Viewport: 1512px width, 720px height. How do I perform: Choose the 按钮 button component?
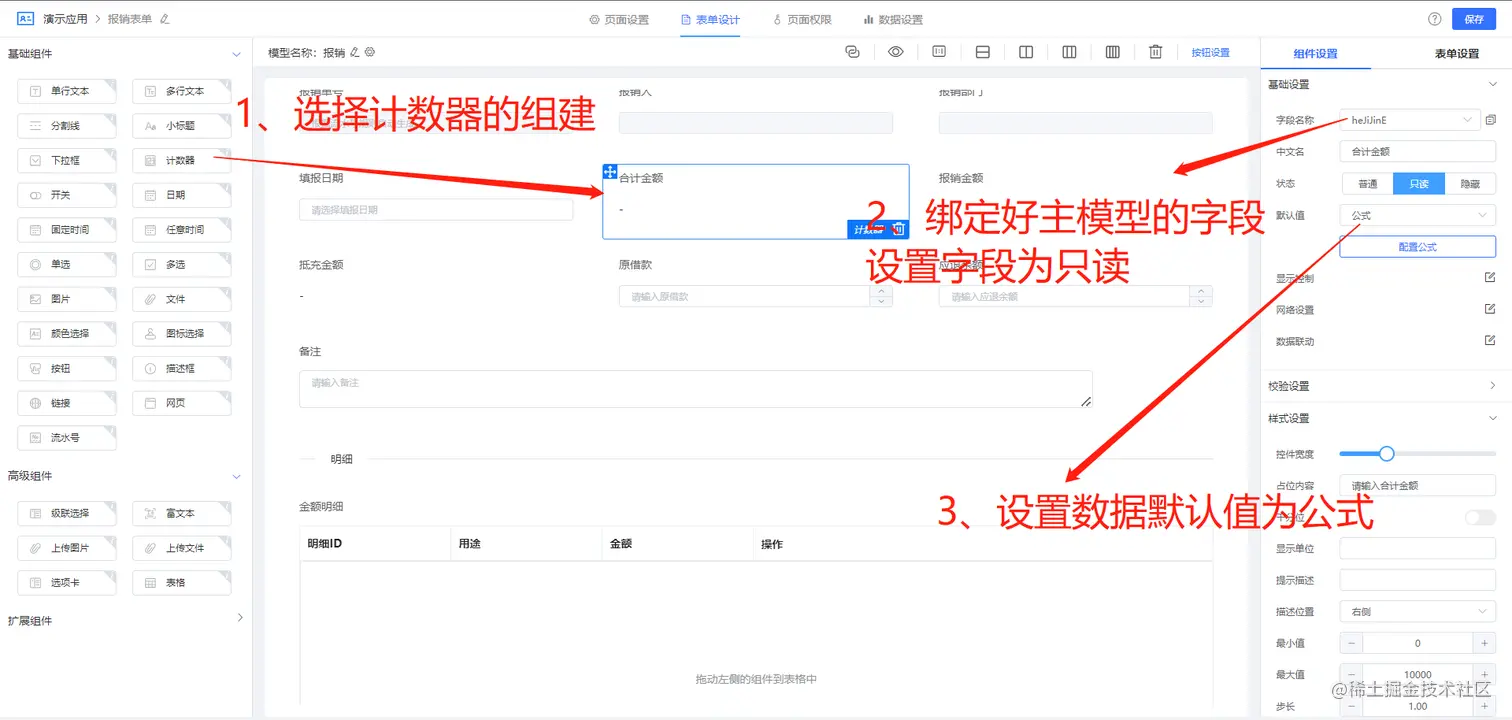(66, 369)
